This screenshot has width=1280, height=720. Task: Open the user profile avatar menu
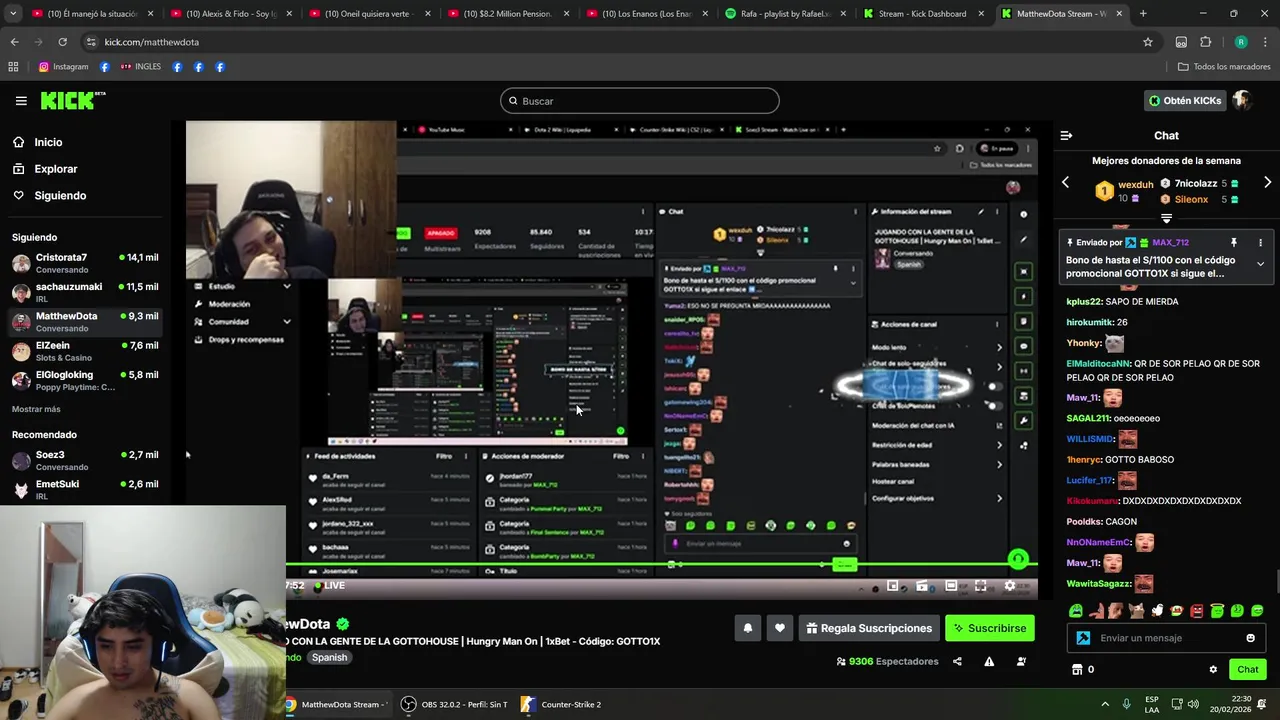pyautogui.click(x=1242, y=100)
